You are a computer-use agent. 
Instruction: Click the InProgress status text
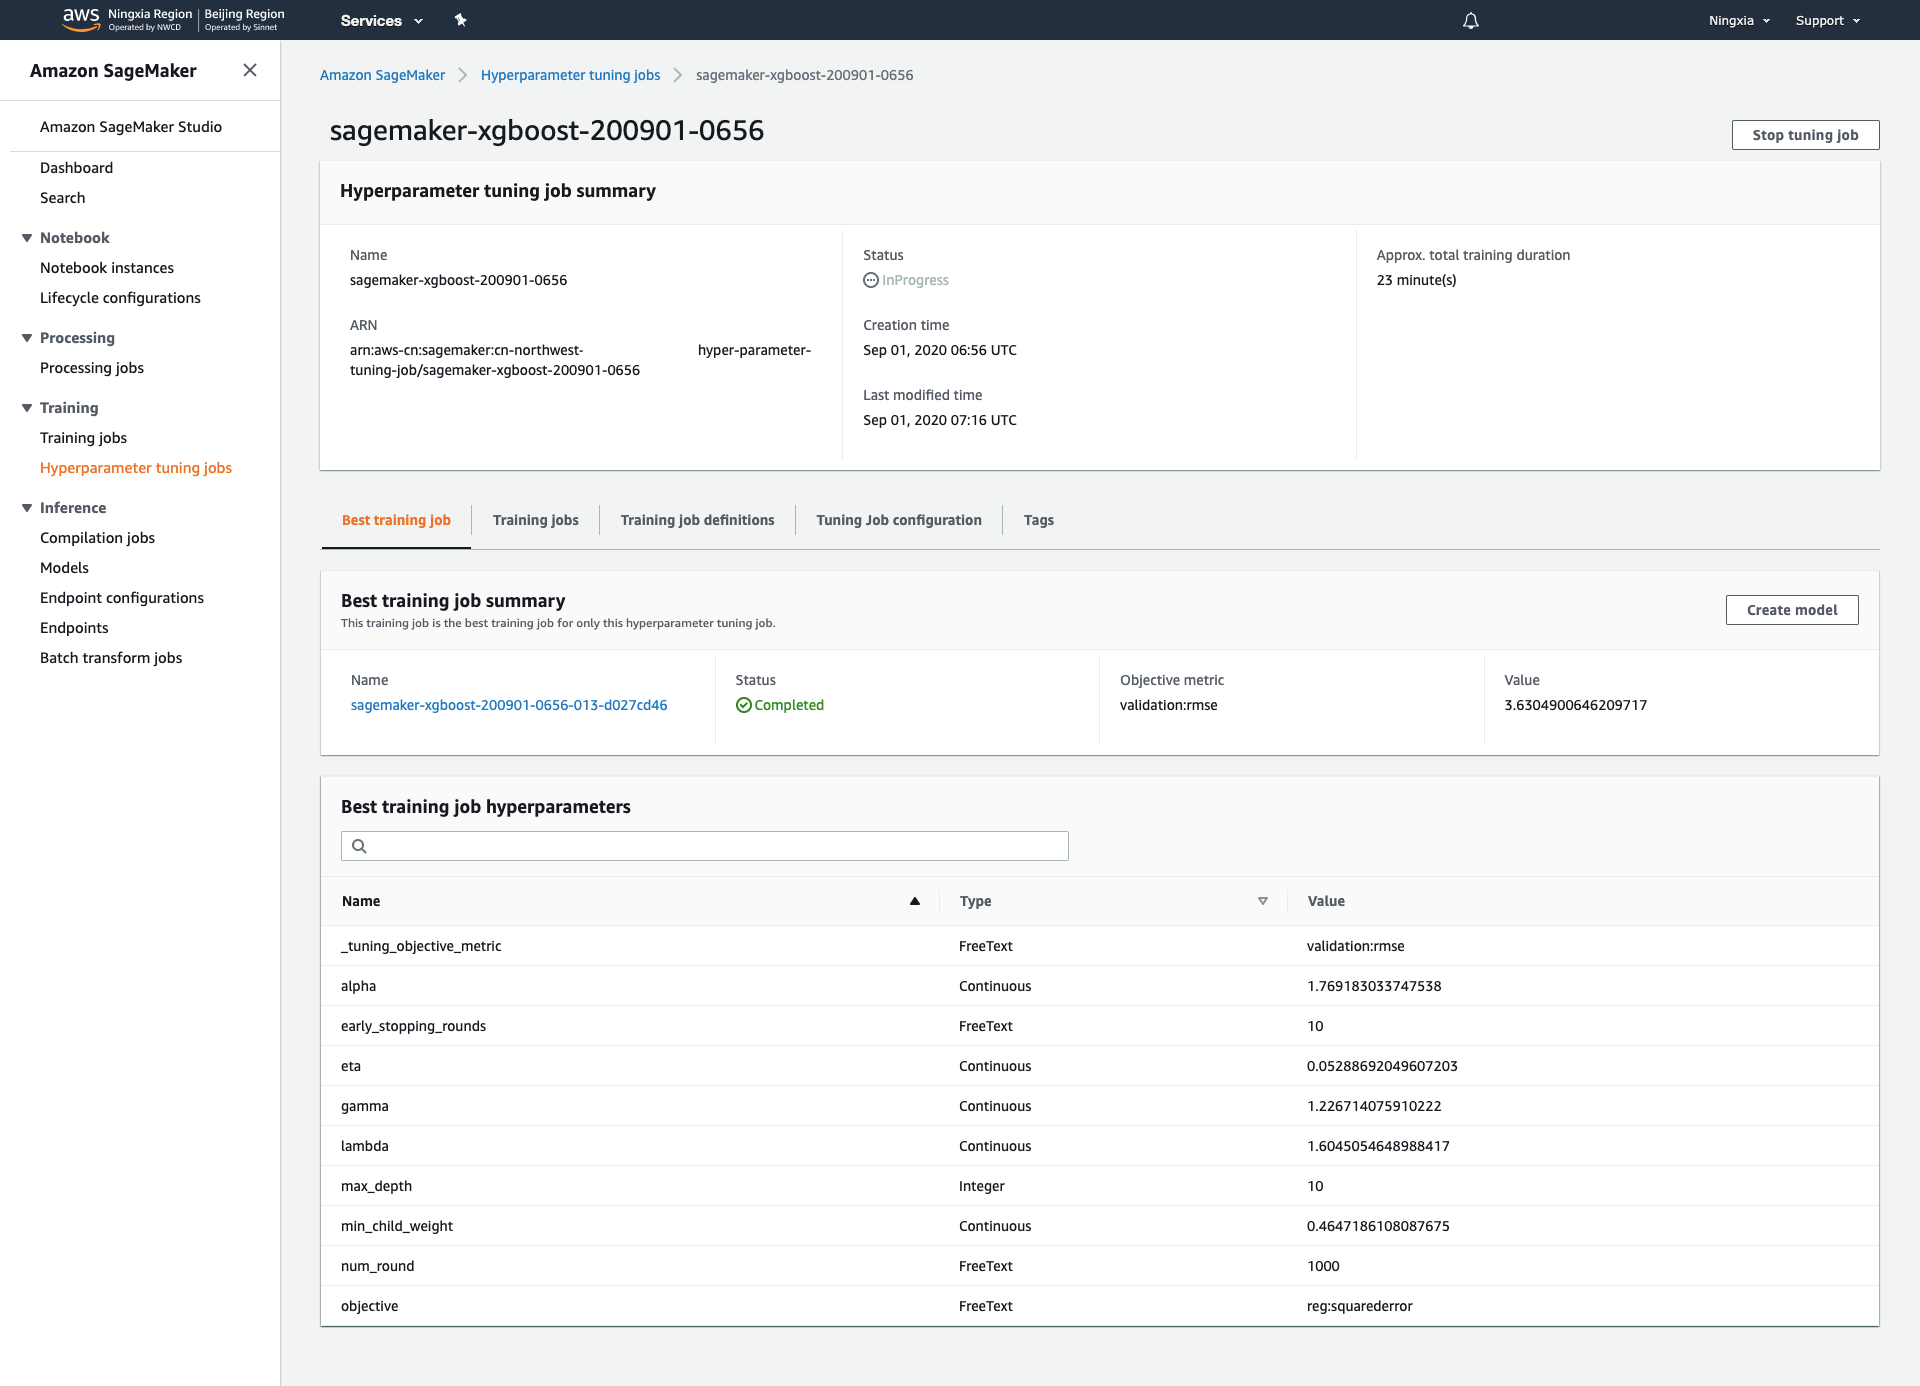pyautogui.click(x=915, y=280)
